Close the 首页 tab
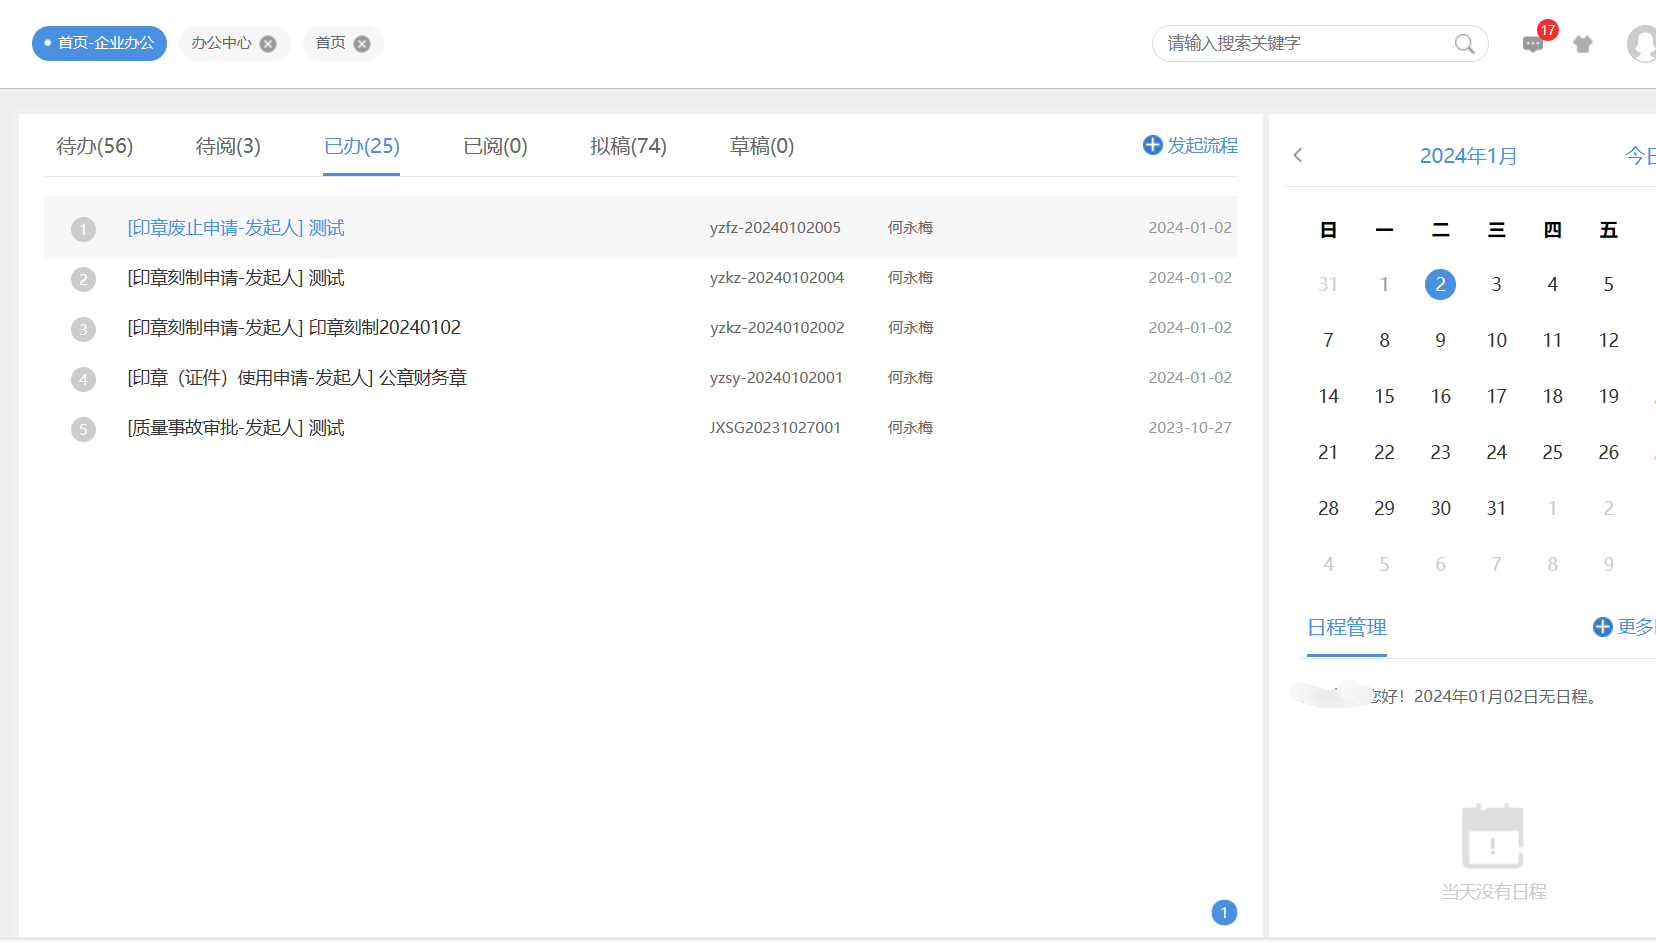Screen dimensions: 1656x942 (x=362, y=44)
